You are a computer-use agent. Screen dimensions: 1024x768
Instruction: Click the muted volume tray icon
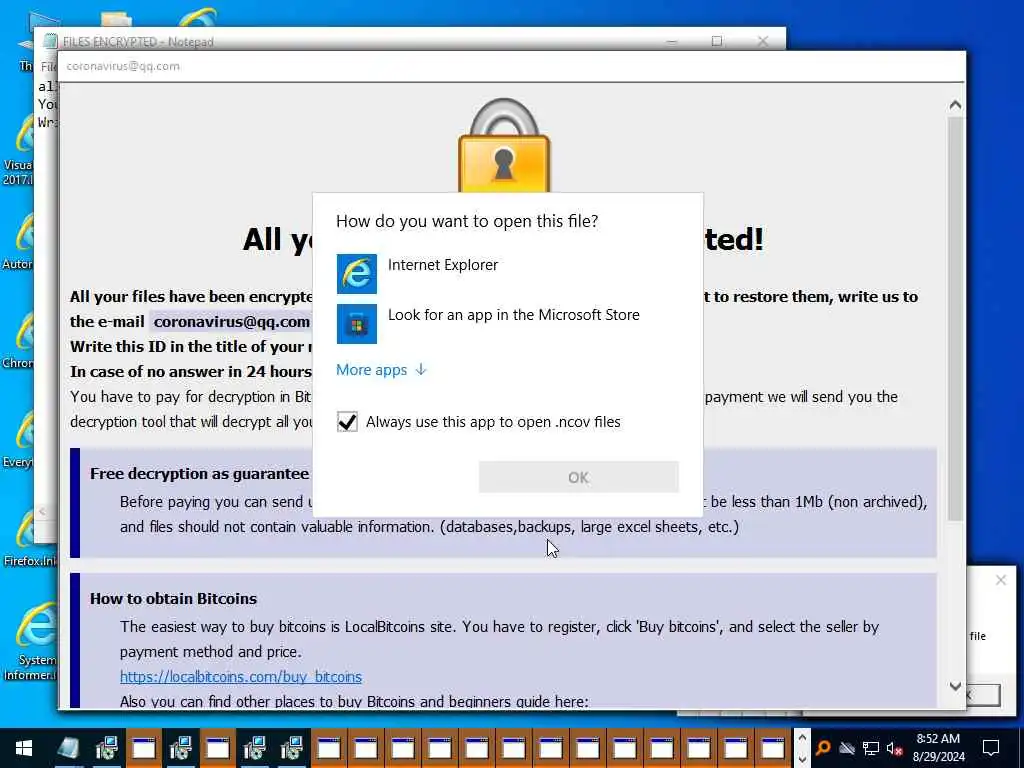(894, 748)
